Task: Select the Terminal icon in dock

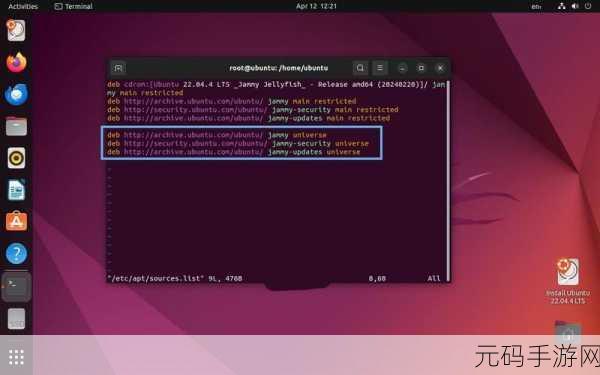Action: click(x=16, y=287)
